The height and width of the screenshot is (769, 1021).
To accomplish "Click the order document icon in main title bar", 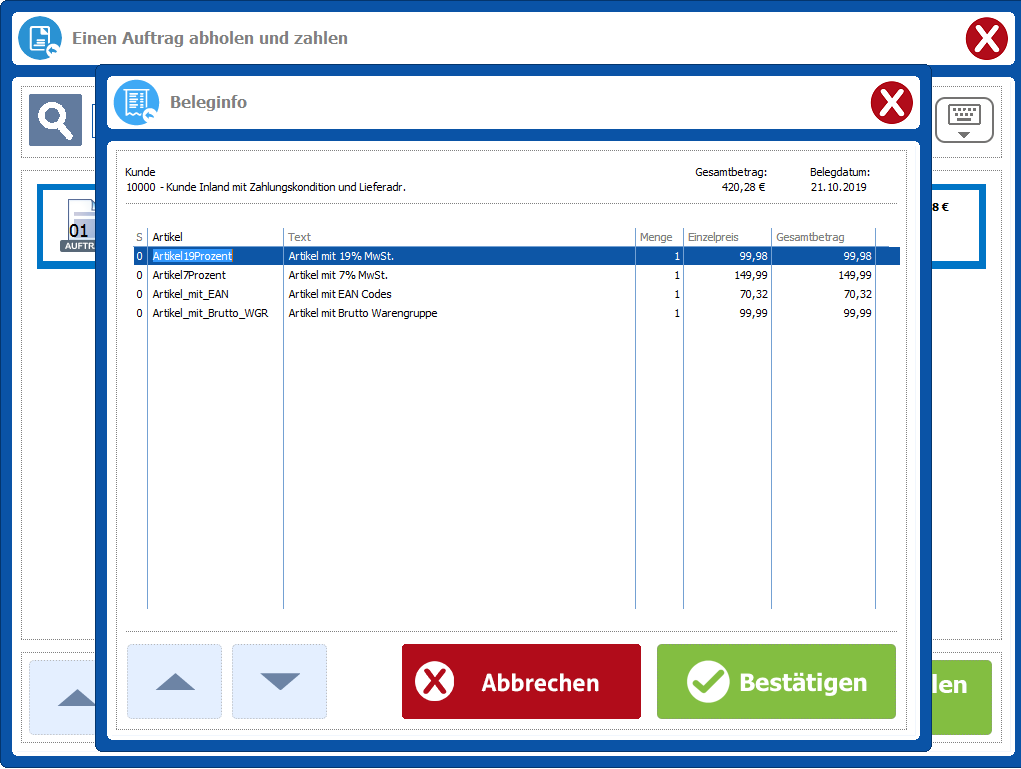I will click(40, 38).
